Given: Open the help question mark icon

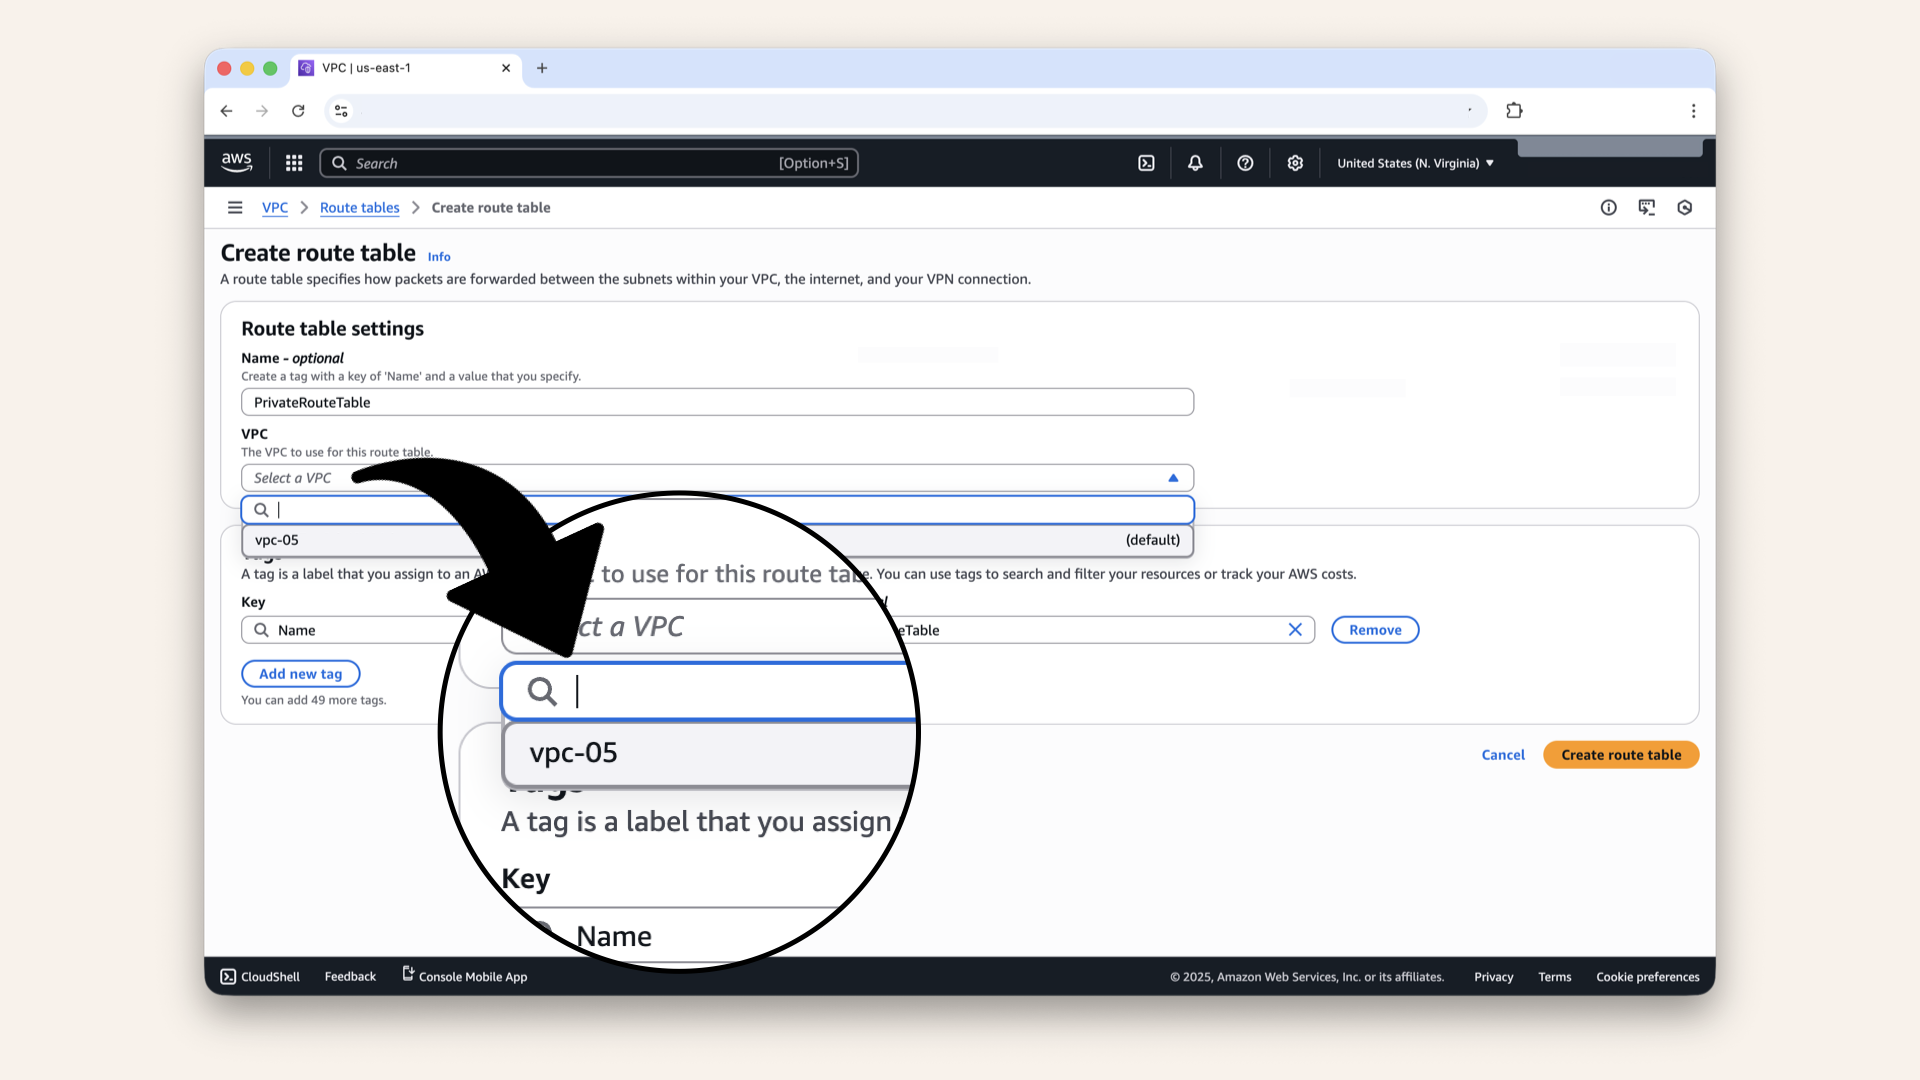Looking at the screenshot, I should click(x=1245, y=162).
